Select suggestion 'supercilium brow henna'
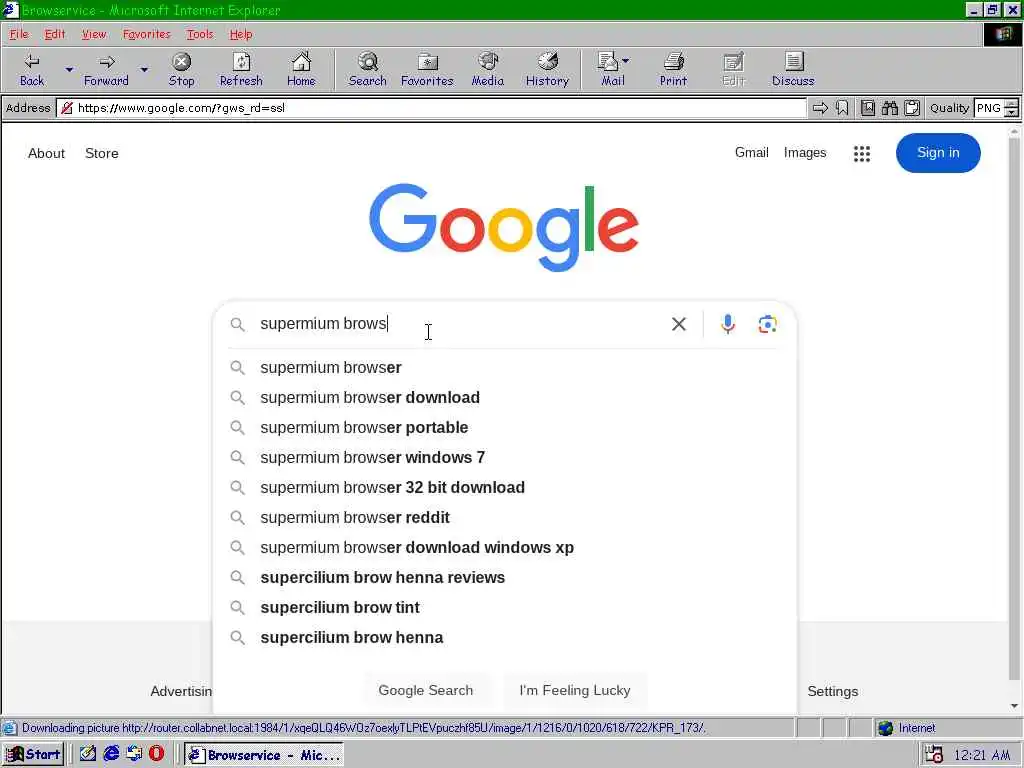The image size is (1024, 768). (505, 638)
